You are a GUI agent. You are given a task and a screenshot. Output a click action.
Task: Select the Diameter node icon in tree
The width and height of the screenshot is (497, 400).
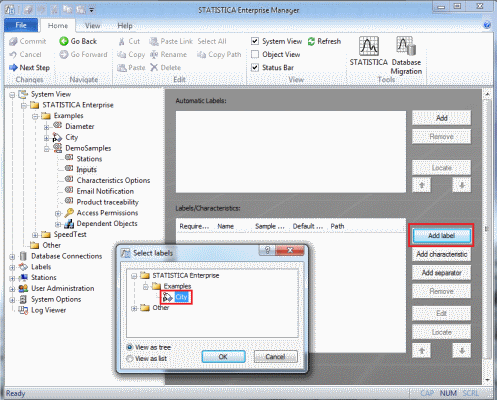pos(58,126)
